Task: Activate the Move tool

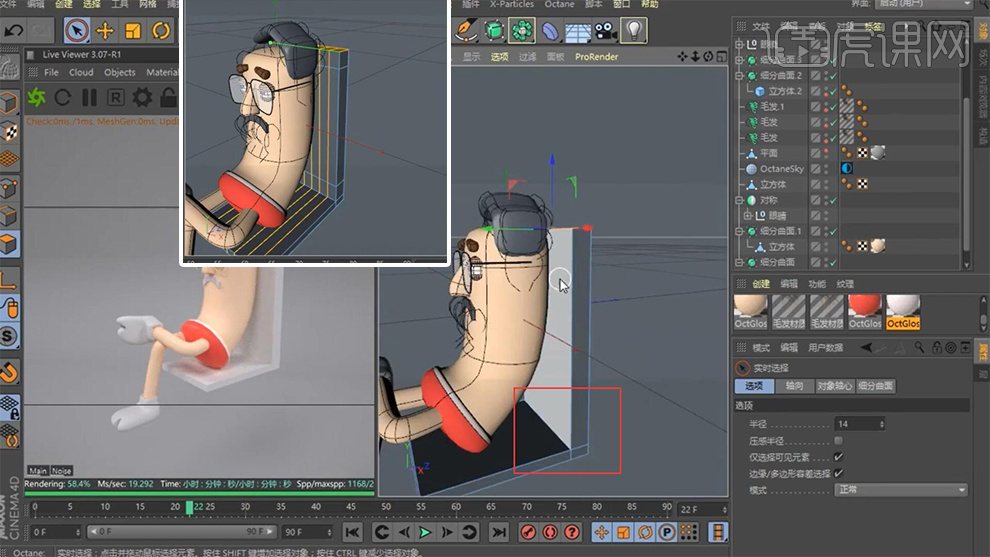Action: tap(105, 30)
